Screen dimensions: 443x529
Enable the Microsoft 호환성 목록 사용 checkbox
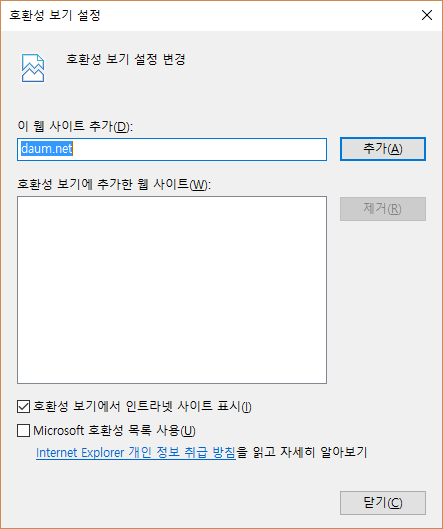(x=23, y=430)
